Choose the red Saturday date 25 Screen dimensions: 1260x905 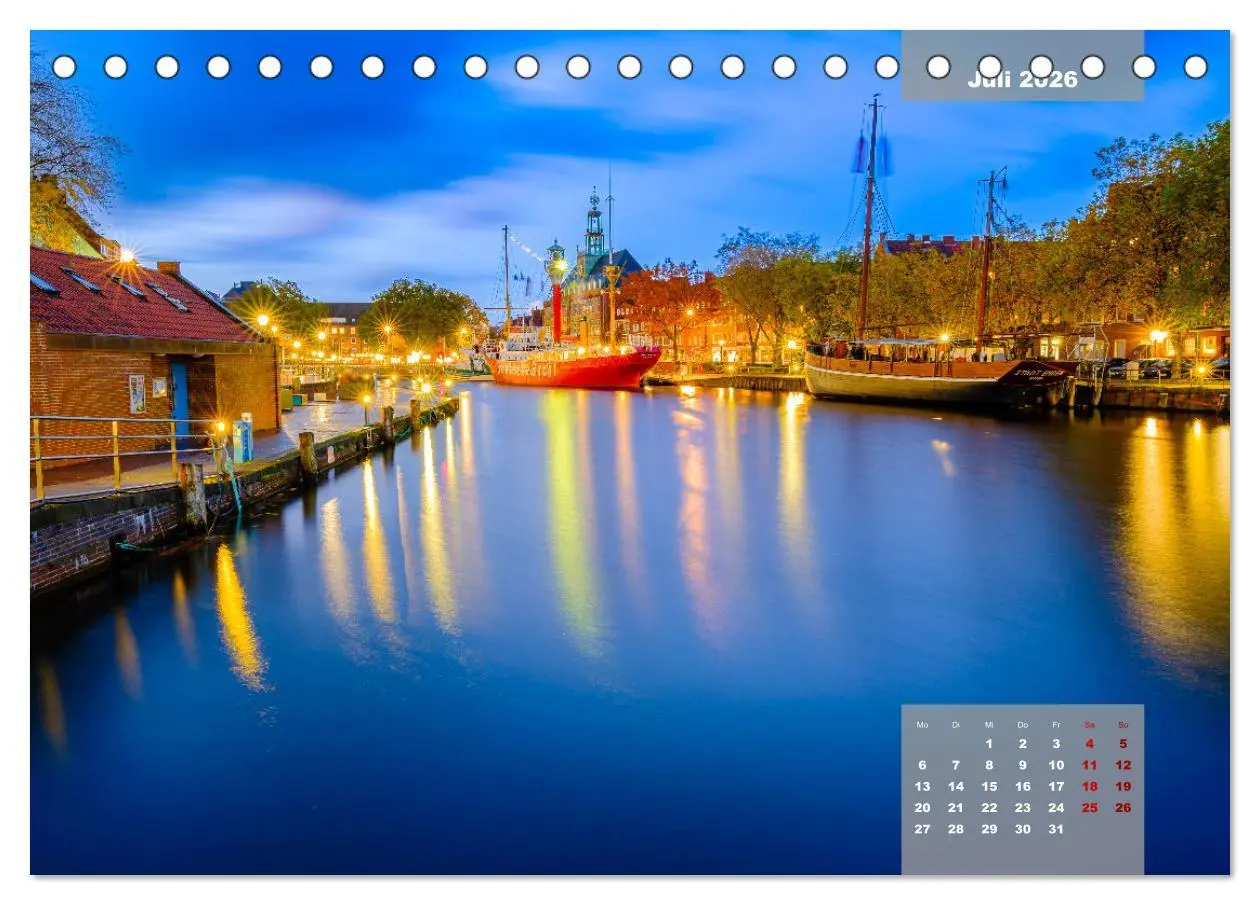1090,808
